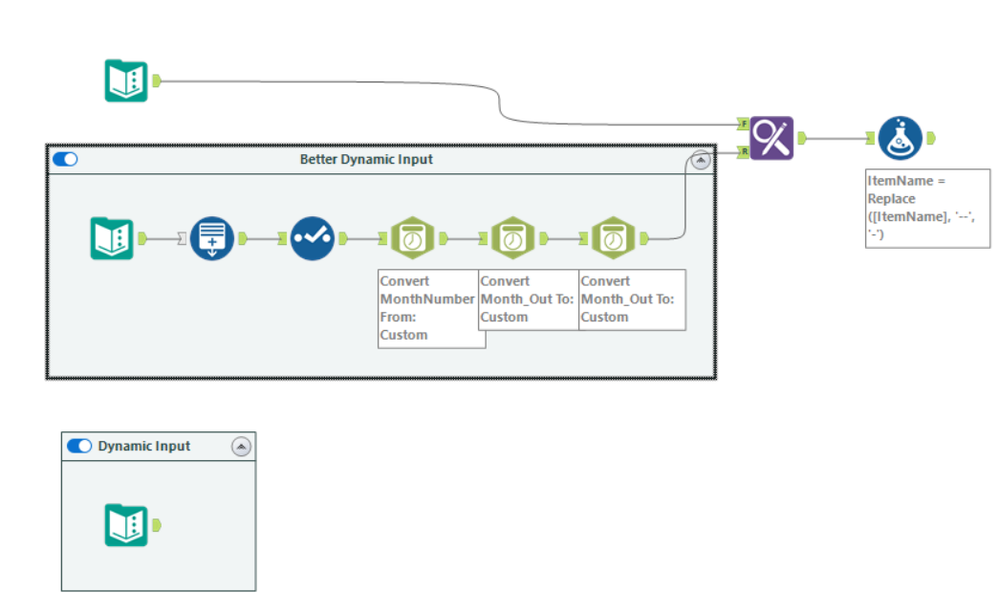999x596 pixels.
Task: Disable the Better Dynamic Input container
Action: 65,159
